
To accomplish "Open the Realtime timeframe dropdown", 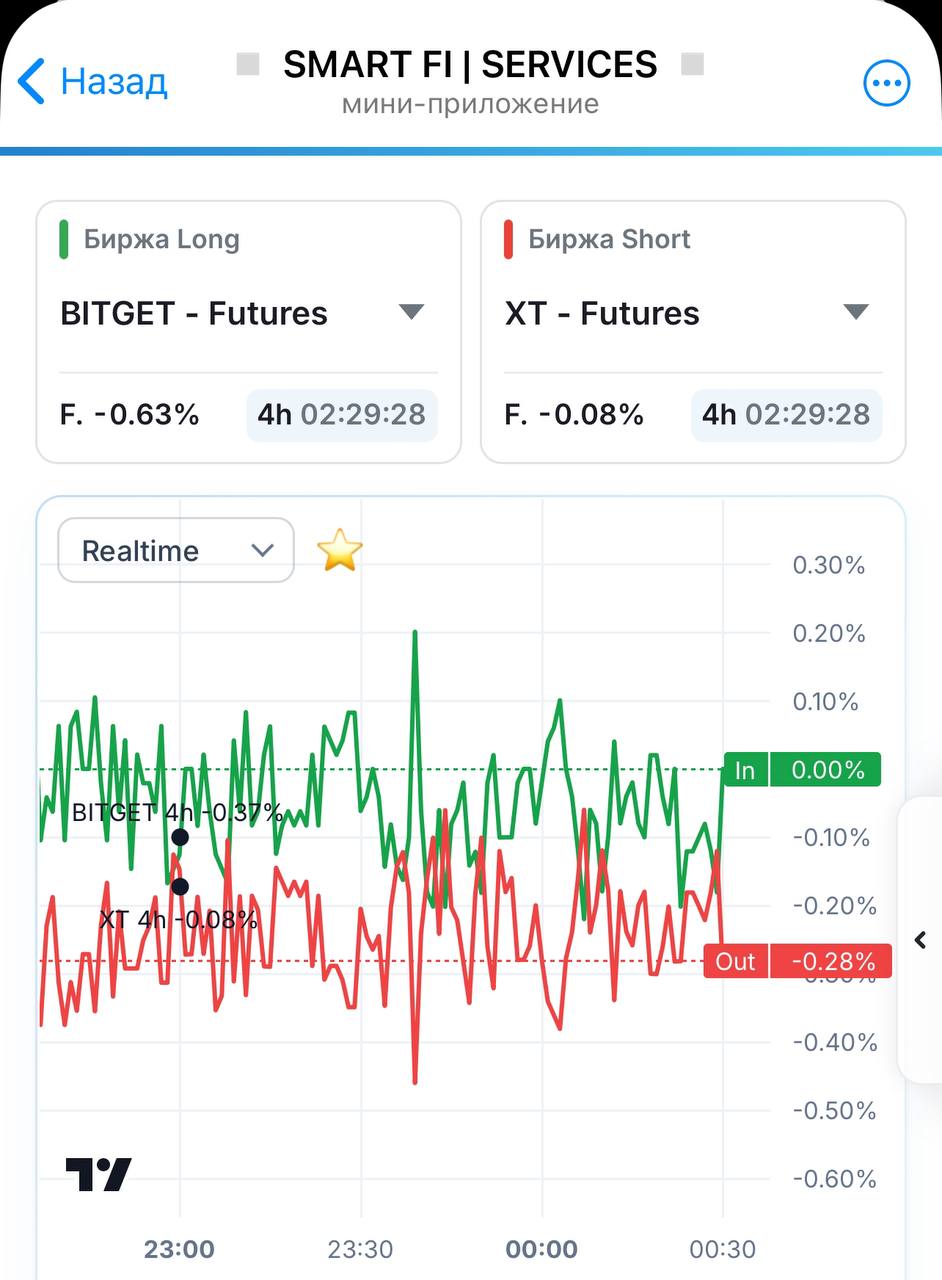I will [176, 550].
